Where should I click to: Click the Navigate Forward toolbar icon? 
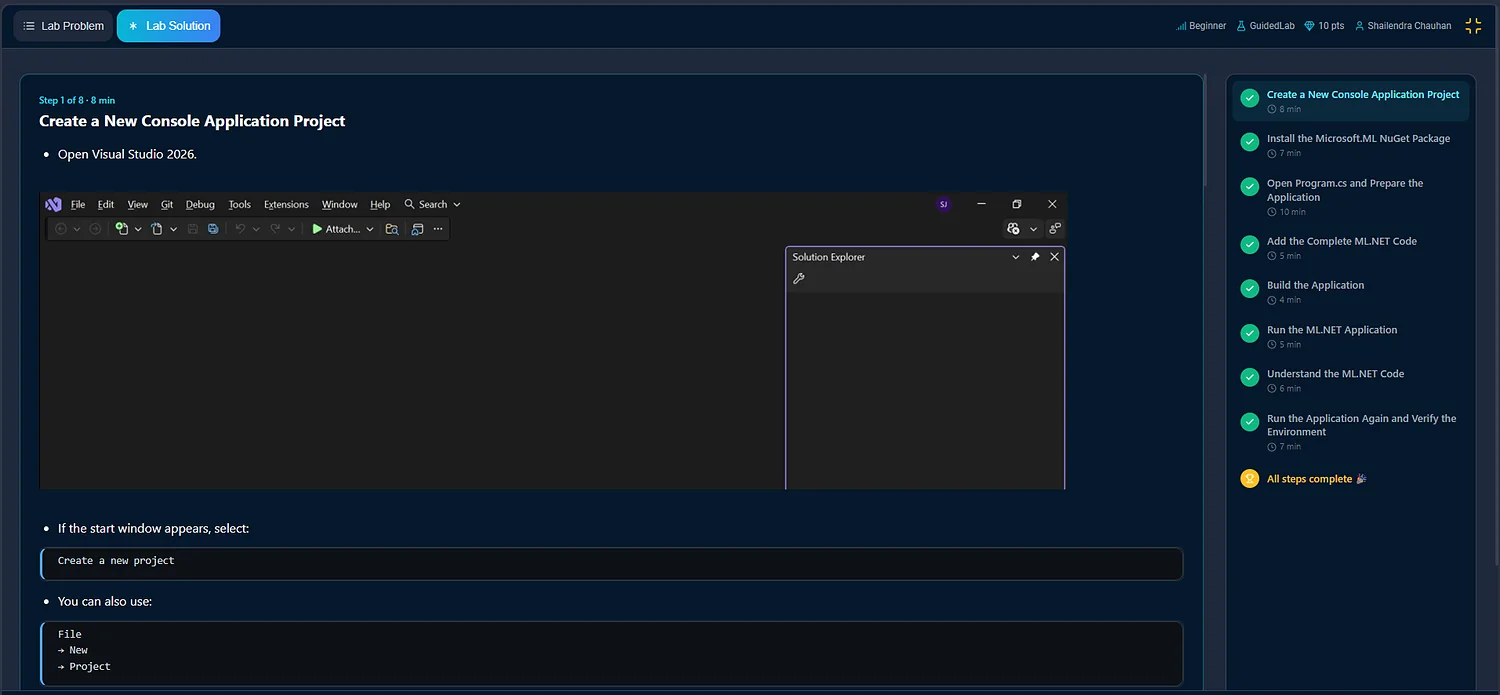[x=95, y=229]
